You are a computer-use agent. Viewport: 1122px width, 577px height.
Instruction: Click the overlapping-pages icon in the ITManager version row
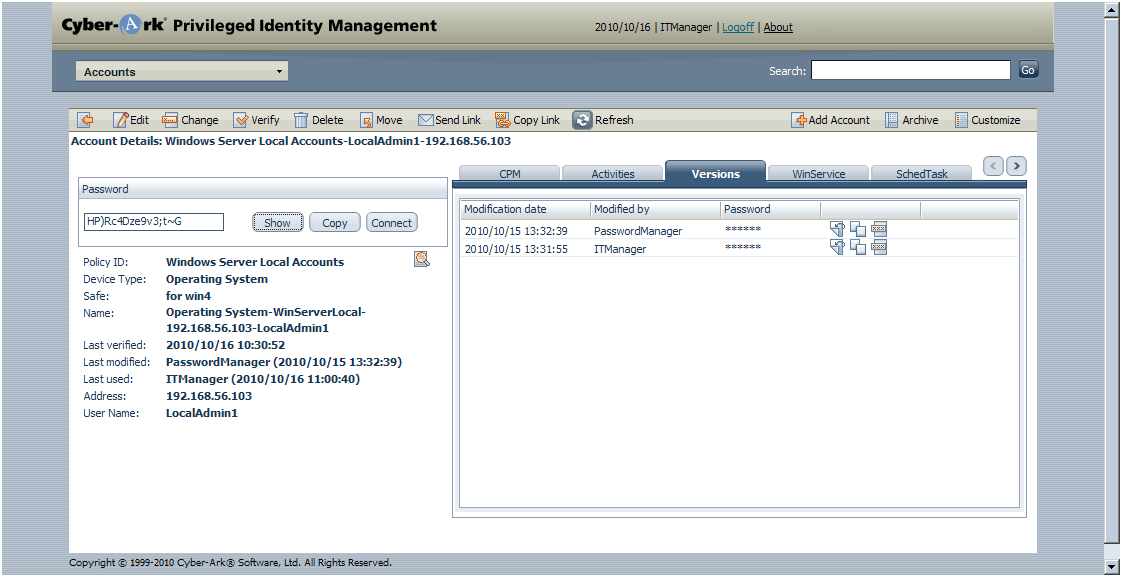(x=858, y=248)
